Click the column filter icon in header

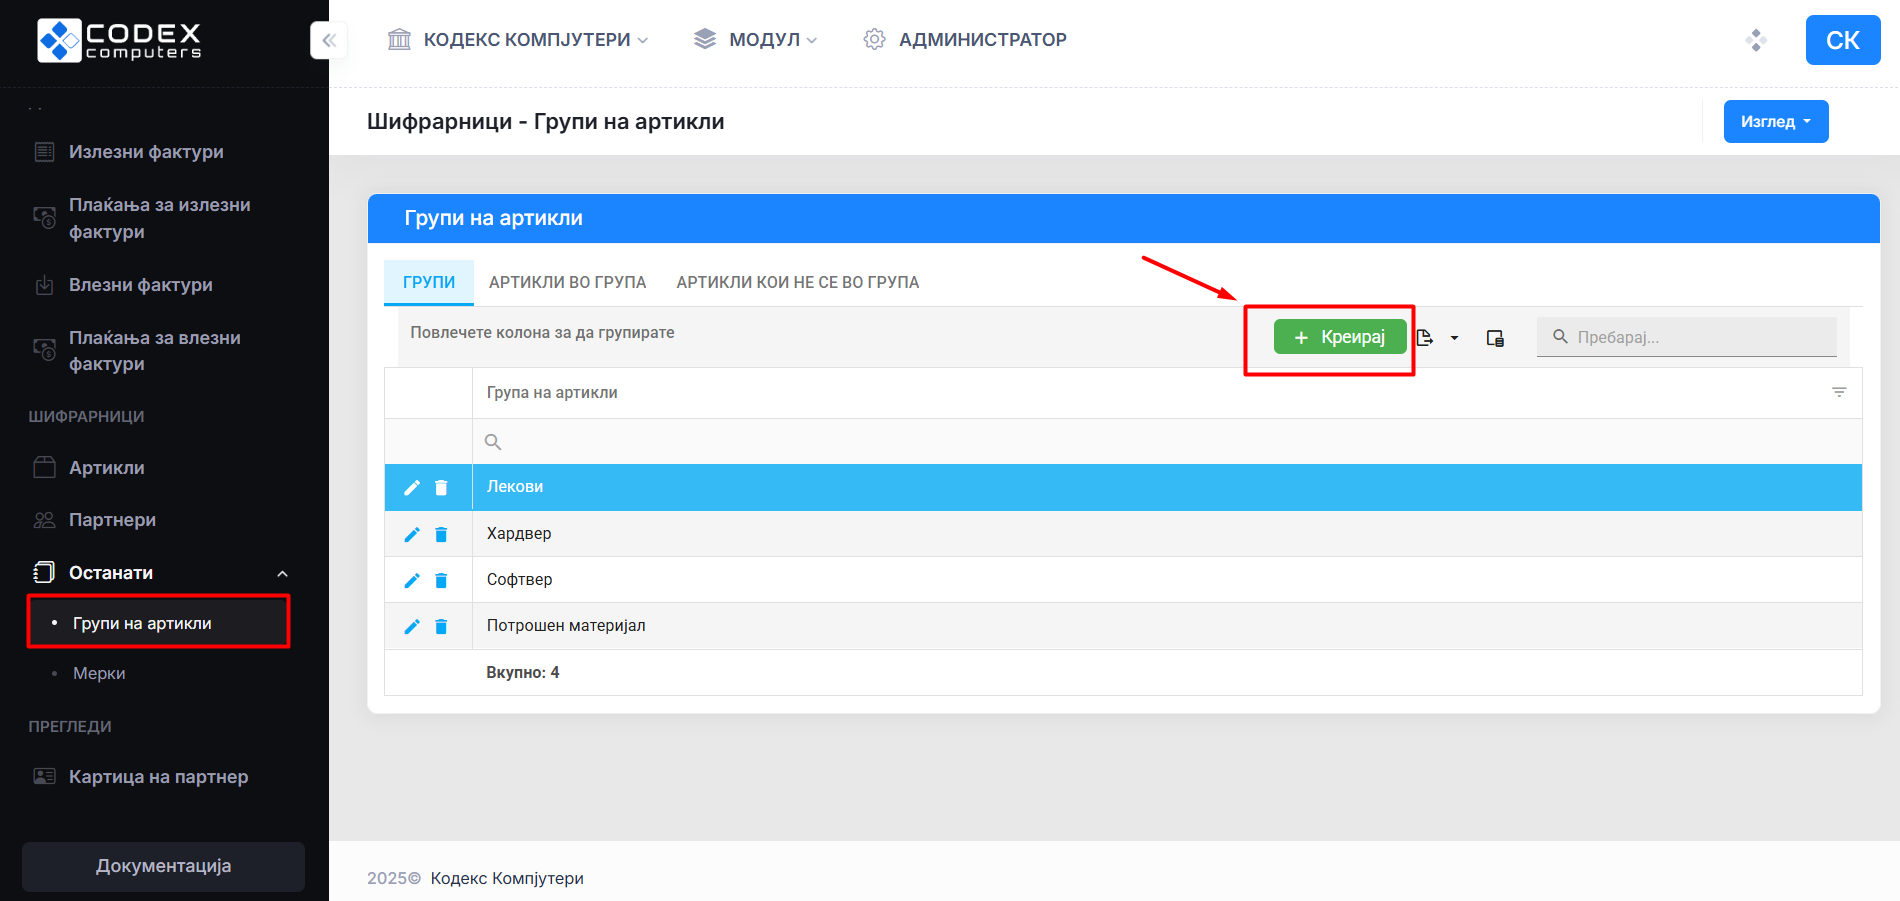pyautogui.click(x=1838, y=393)
